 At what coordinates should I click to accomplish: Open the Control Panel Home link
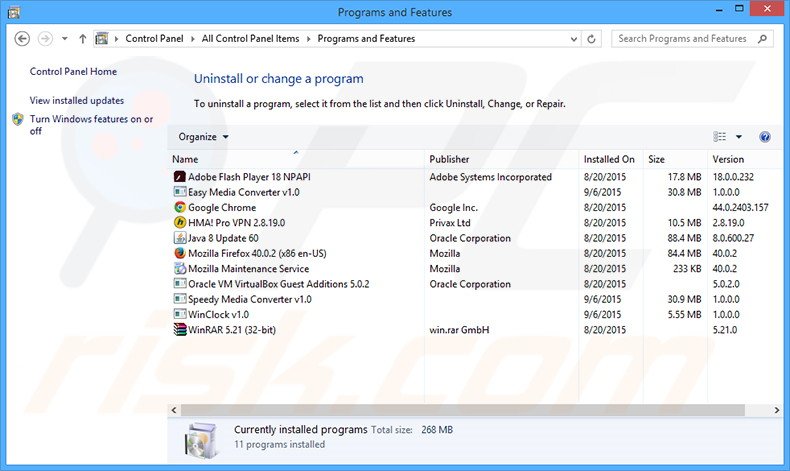pos(73,72)
